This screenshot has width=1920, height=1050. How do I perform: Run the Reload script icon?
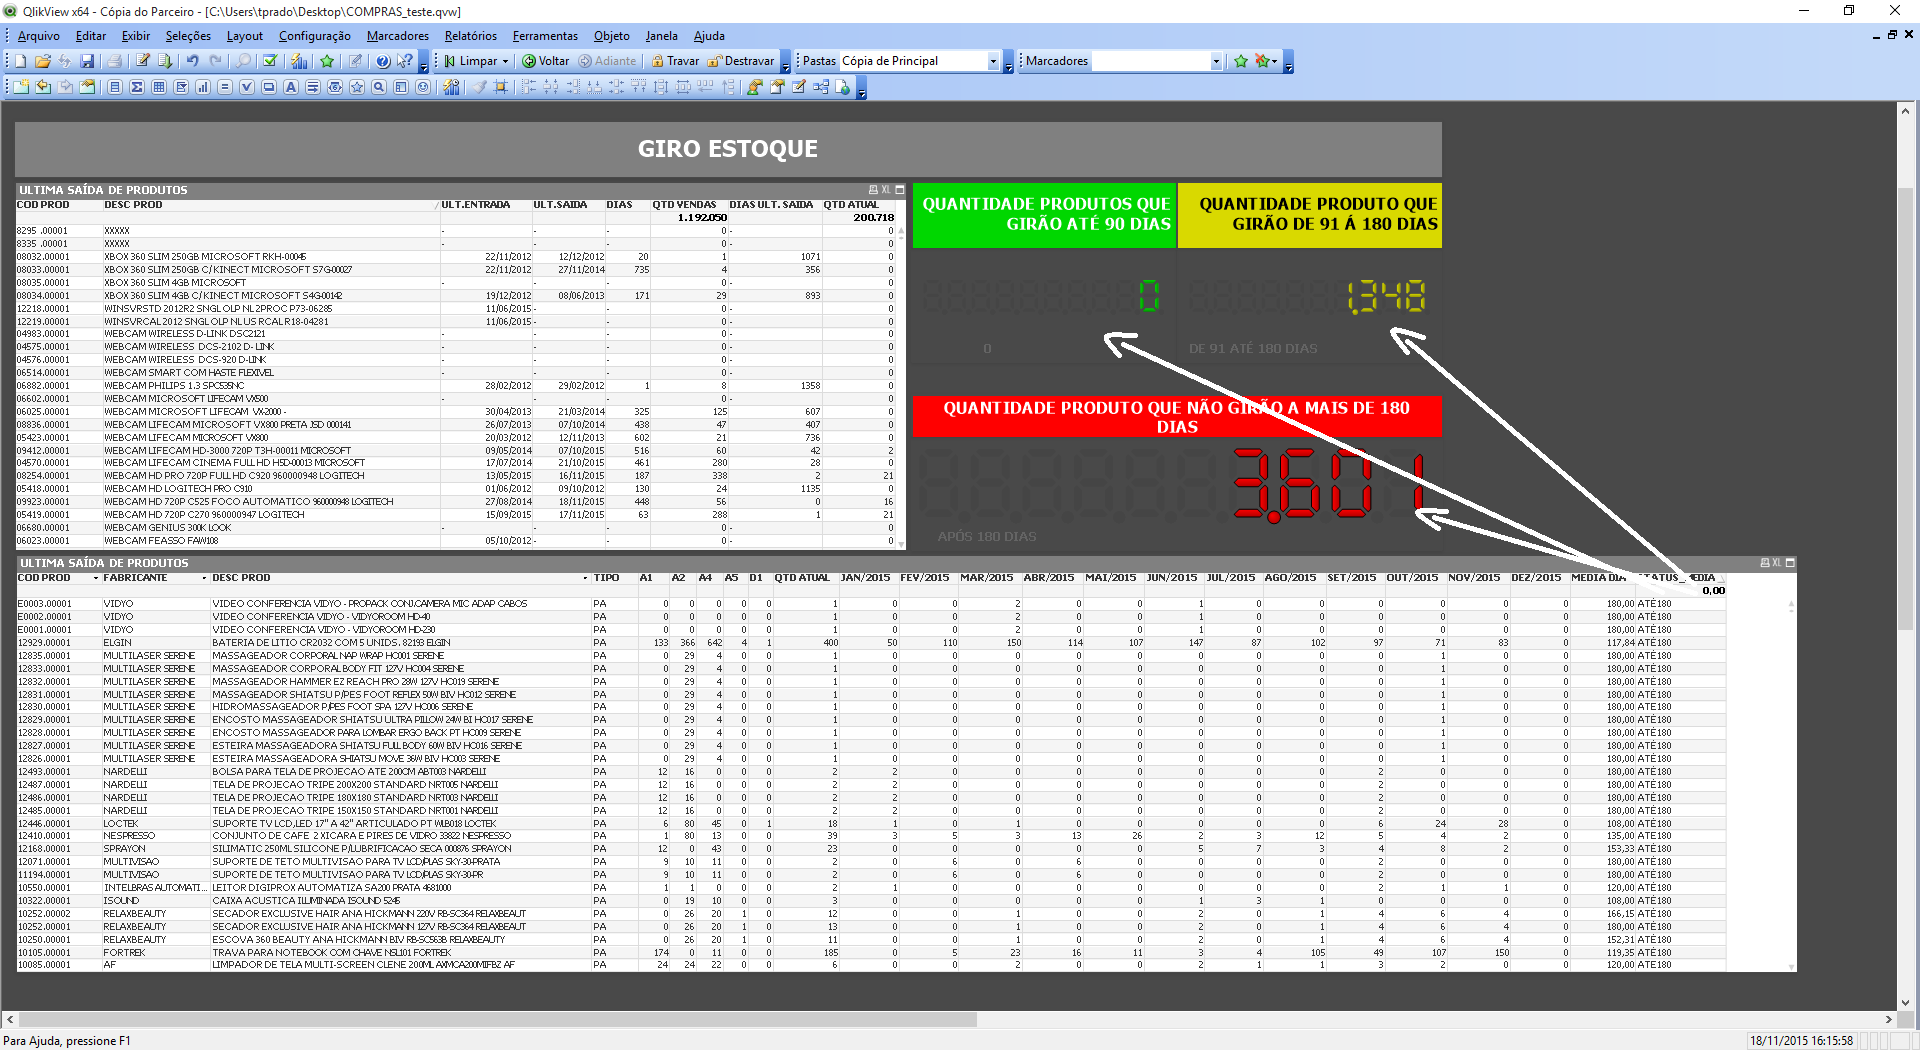(165, 61)
